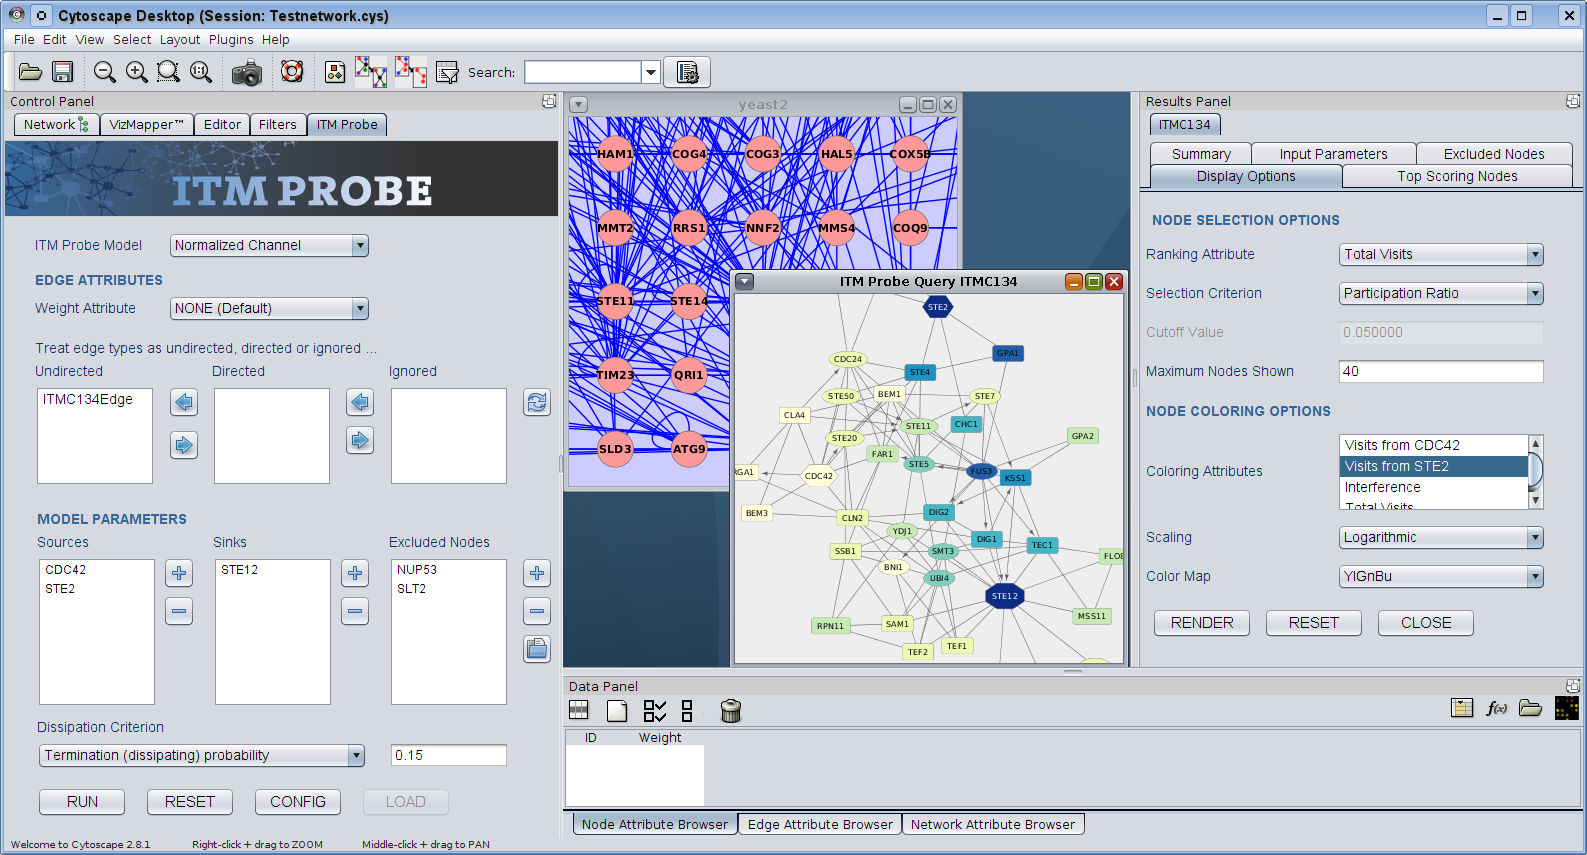Open function builder f(x) icon

(x=1496, y=708)
